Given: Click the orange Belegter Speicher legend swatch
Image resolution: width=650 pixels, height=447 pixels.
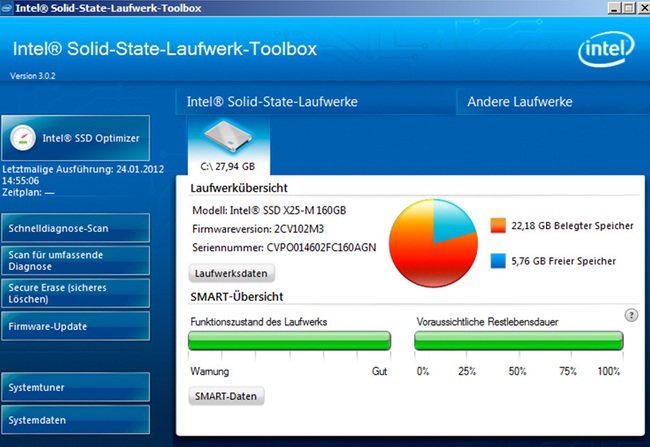Looking at the screenshot, I should pos(498,226).
